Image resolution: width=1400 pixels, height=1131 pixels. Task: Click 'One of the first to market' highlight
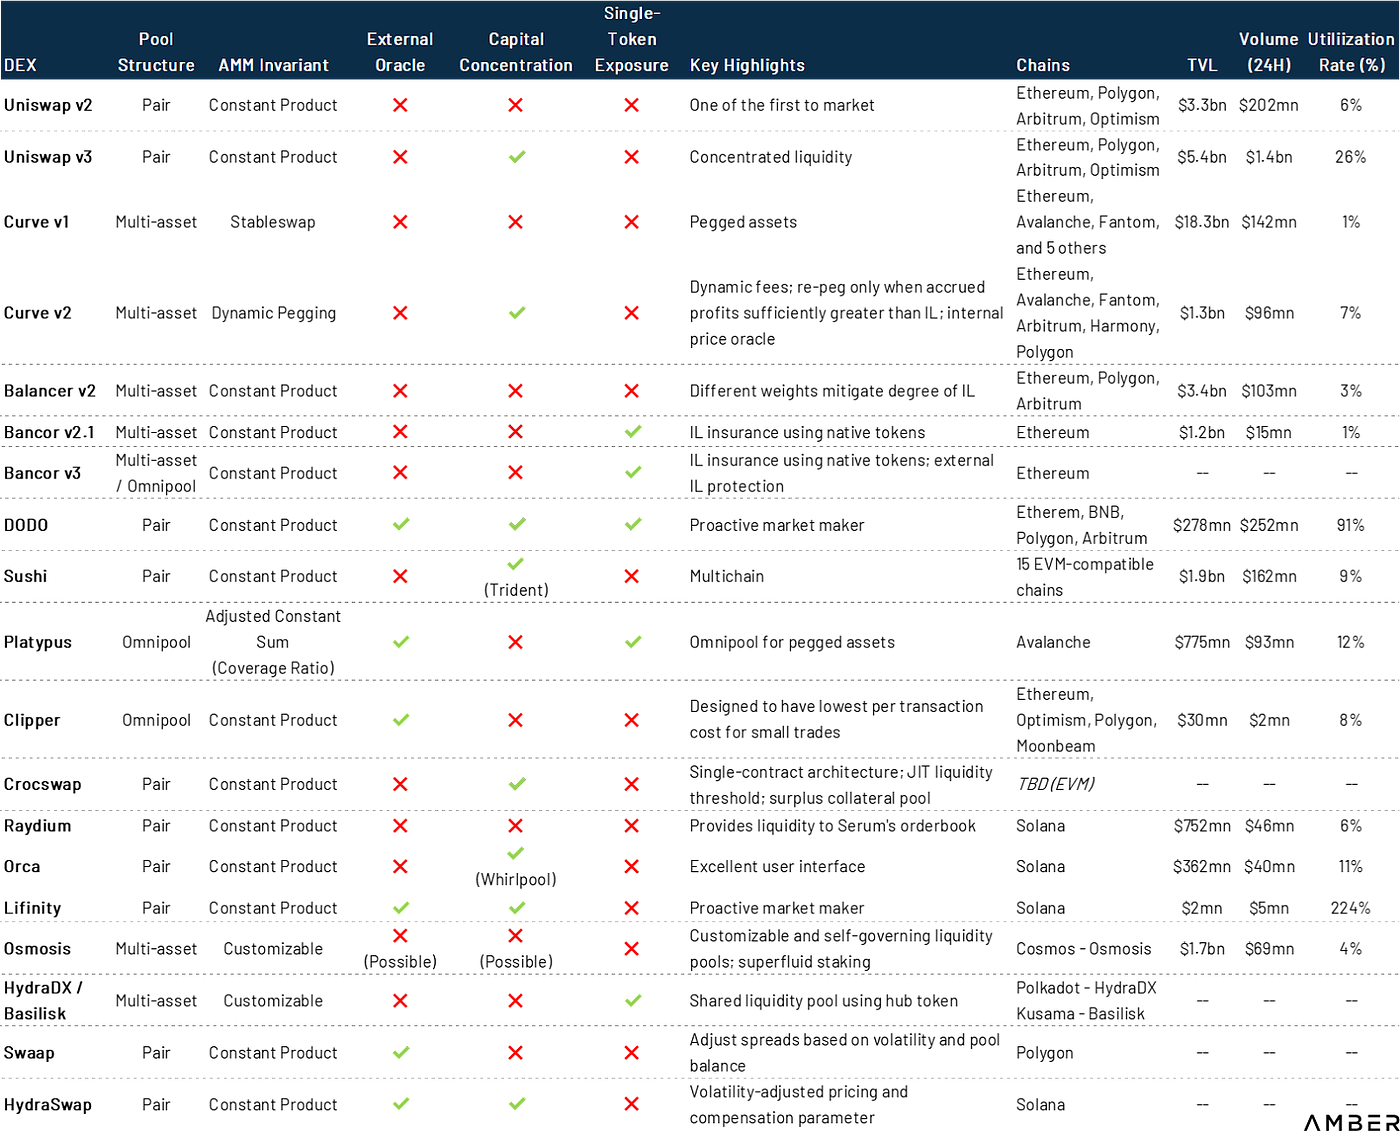782,105
